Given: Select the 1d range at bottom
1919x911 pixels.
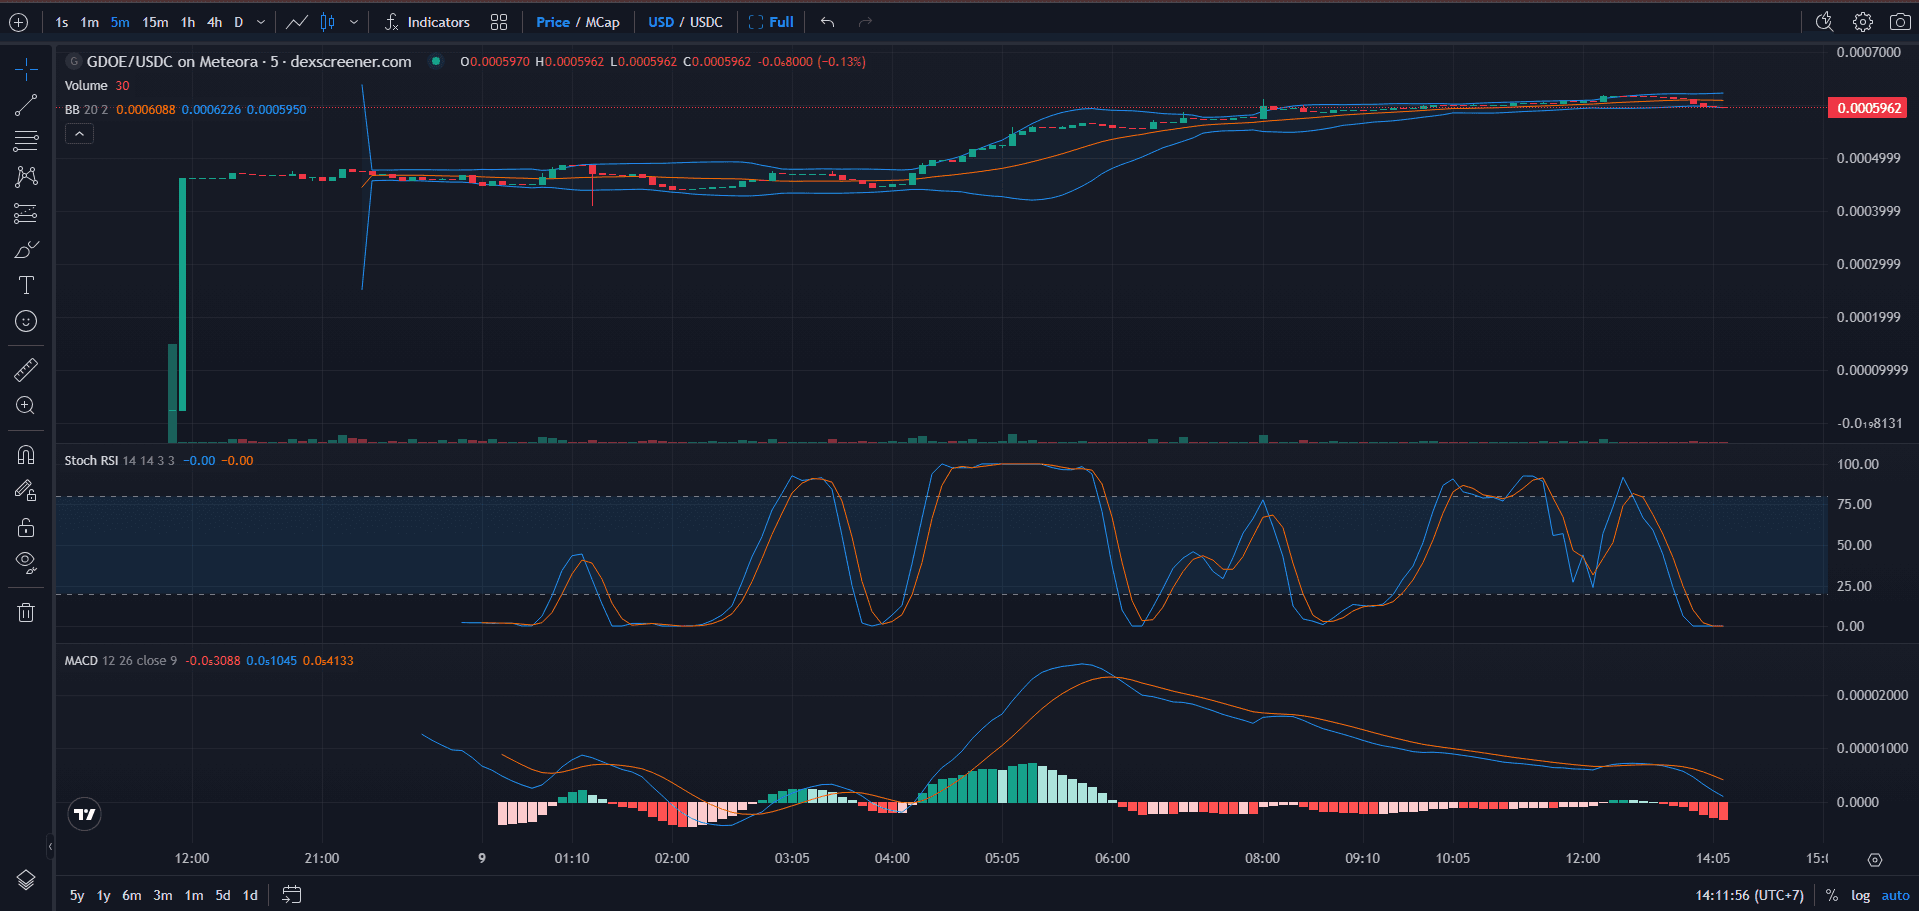Looking at the screenshot, I should point(250,895).
